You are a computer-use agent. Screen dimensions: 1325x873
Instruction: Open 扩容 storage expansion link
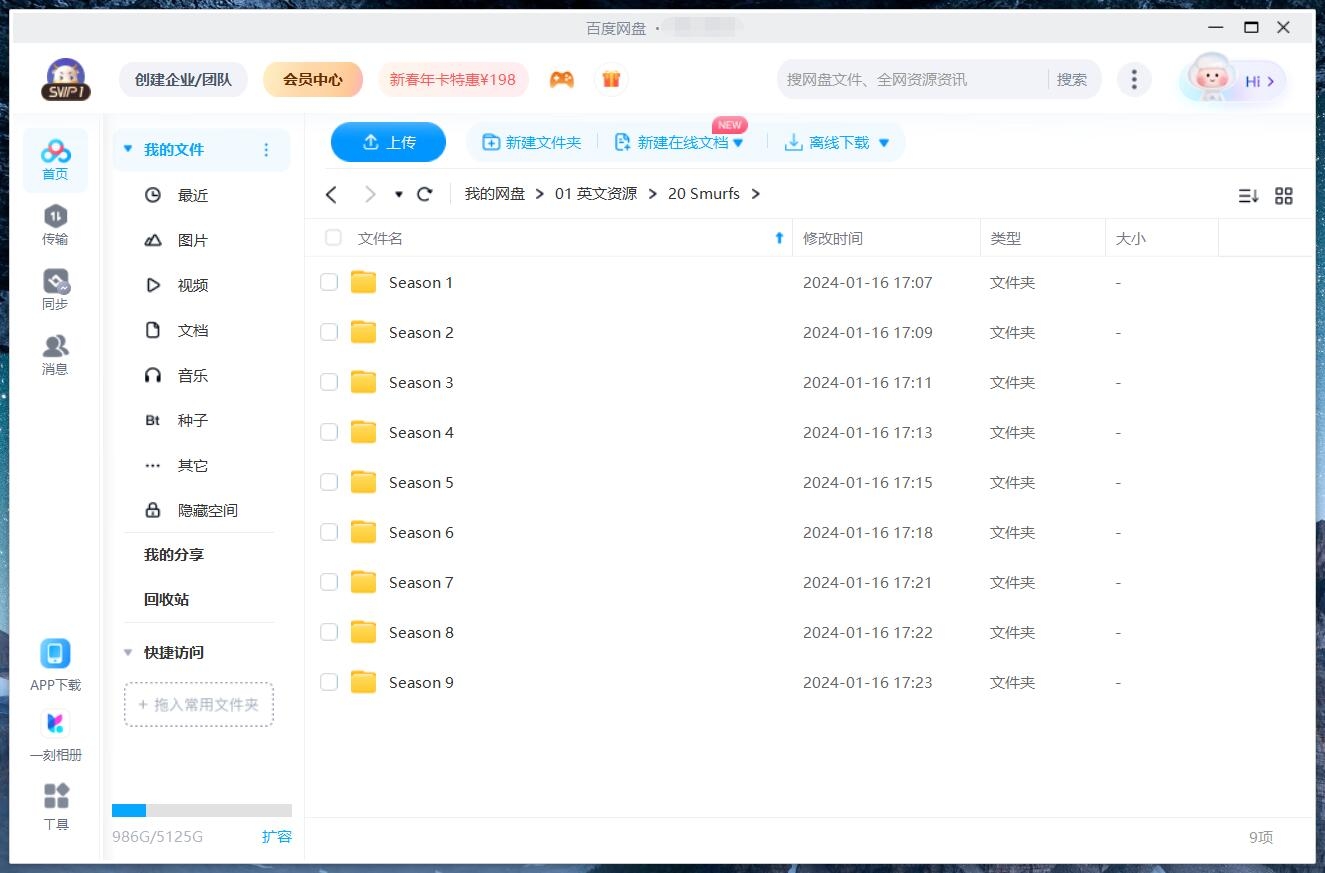(277, 836)
